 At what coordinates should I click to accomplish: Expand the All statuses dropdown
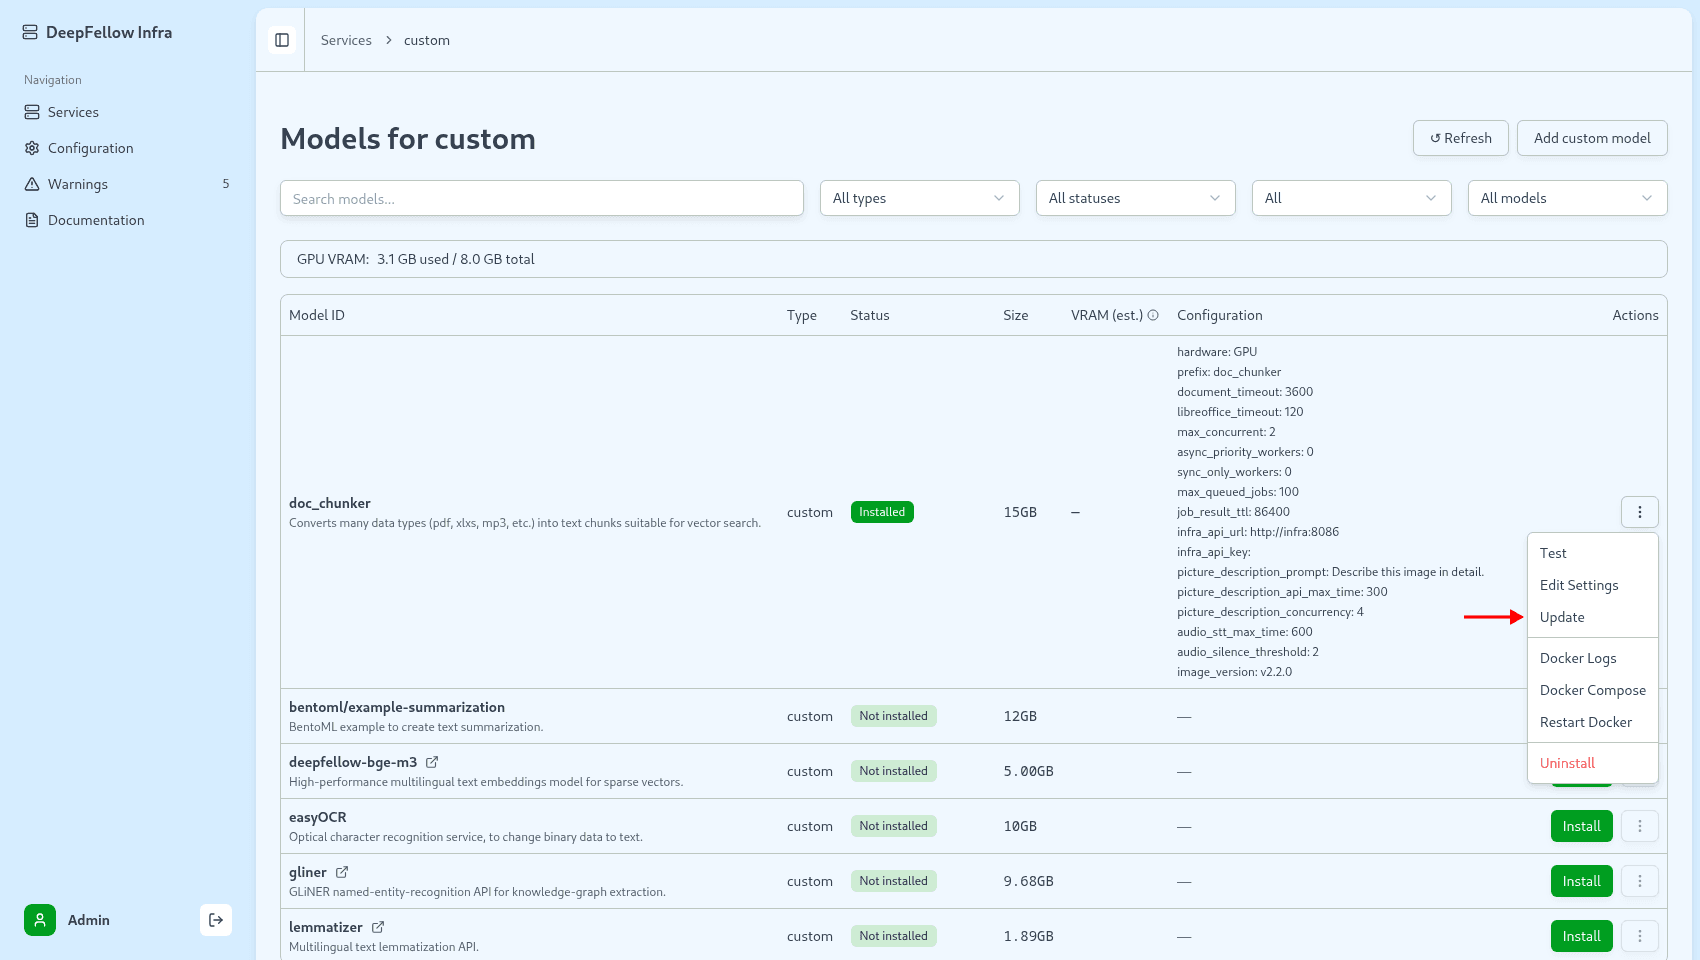(1135, 198)
